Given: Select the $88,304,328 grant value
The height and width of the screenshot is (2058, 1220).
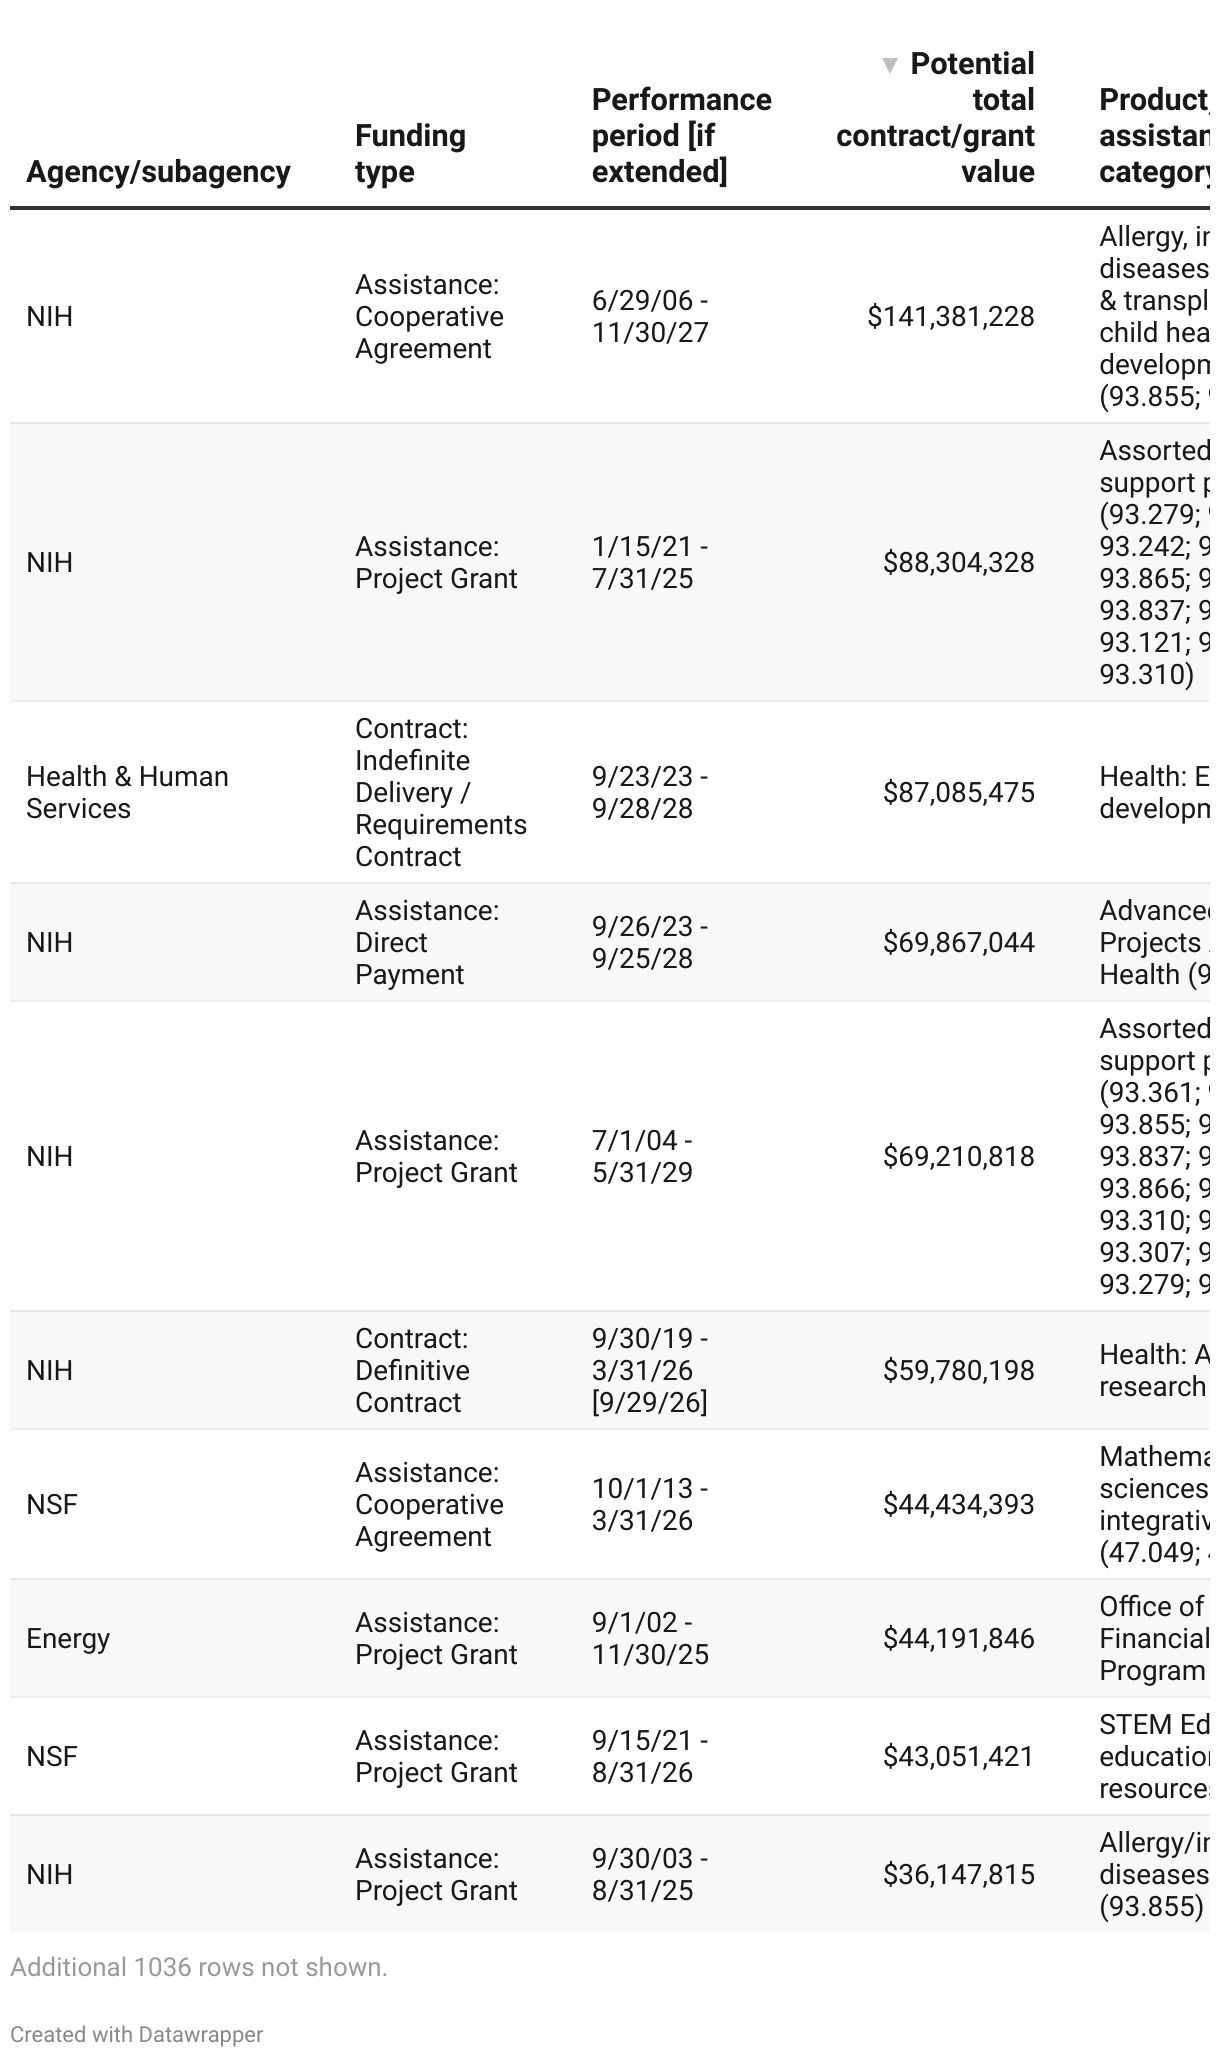Looking at the screenshot, I should (958, 563).
